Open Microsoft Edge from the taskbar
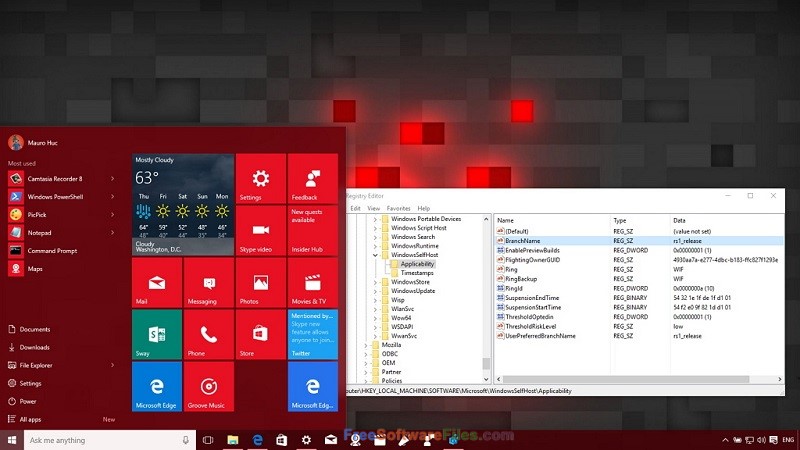This screenshot has height=450, width=800. pyautogui.click(x=257, y=440)
